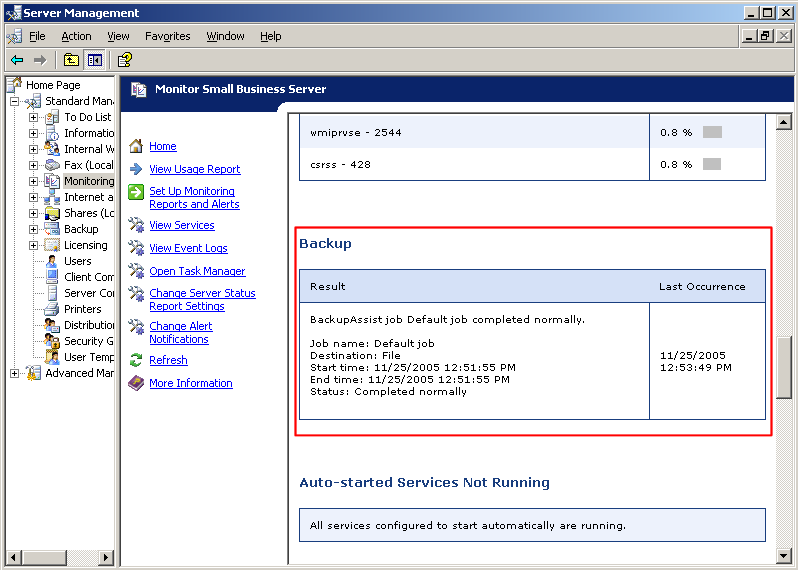Click the More Information link

[x=191, y=383]
